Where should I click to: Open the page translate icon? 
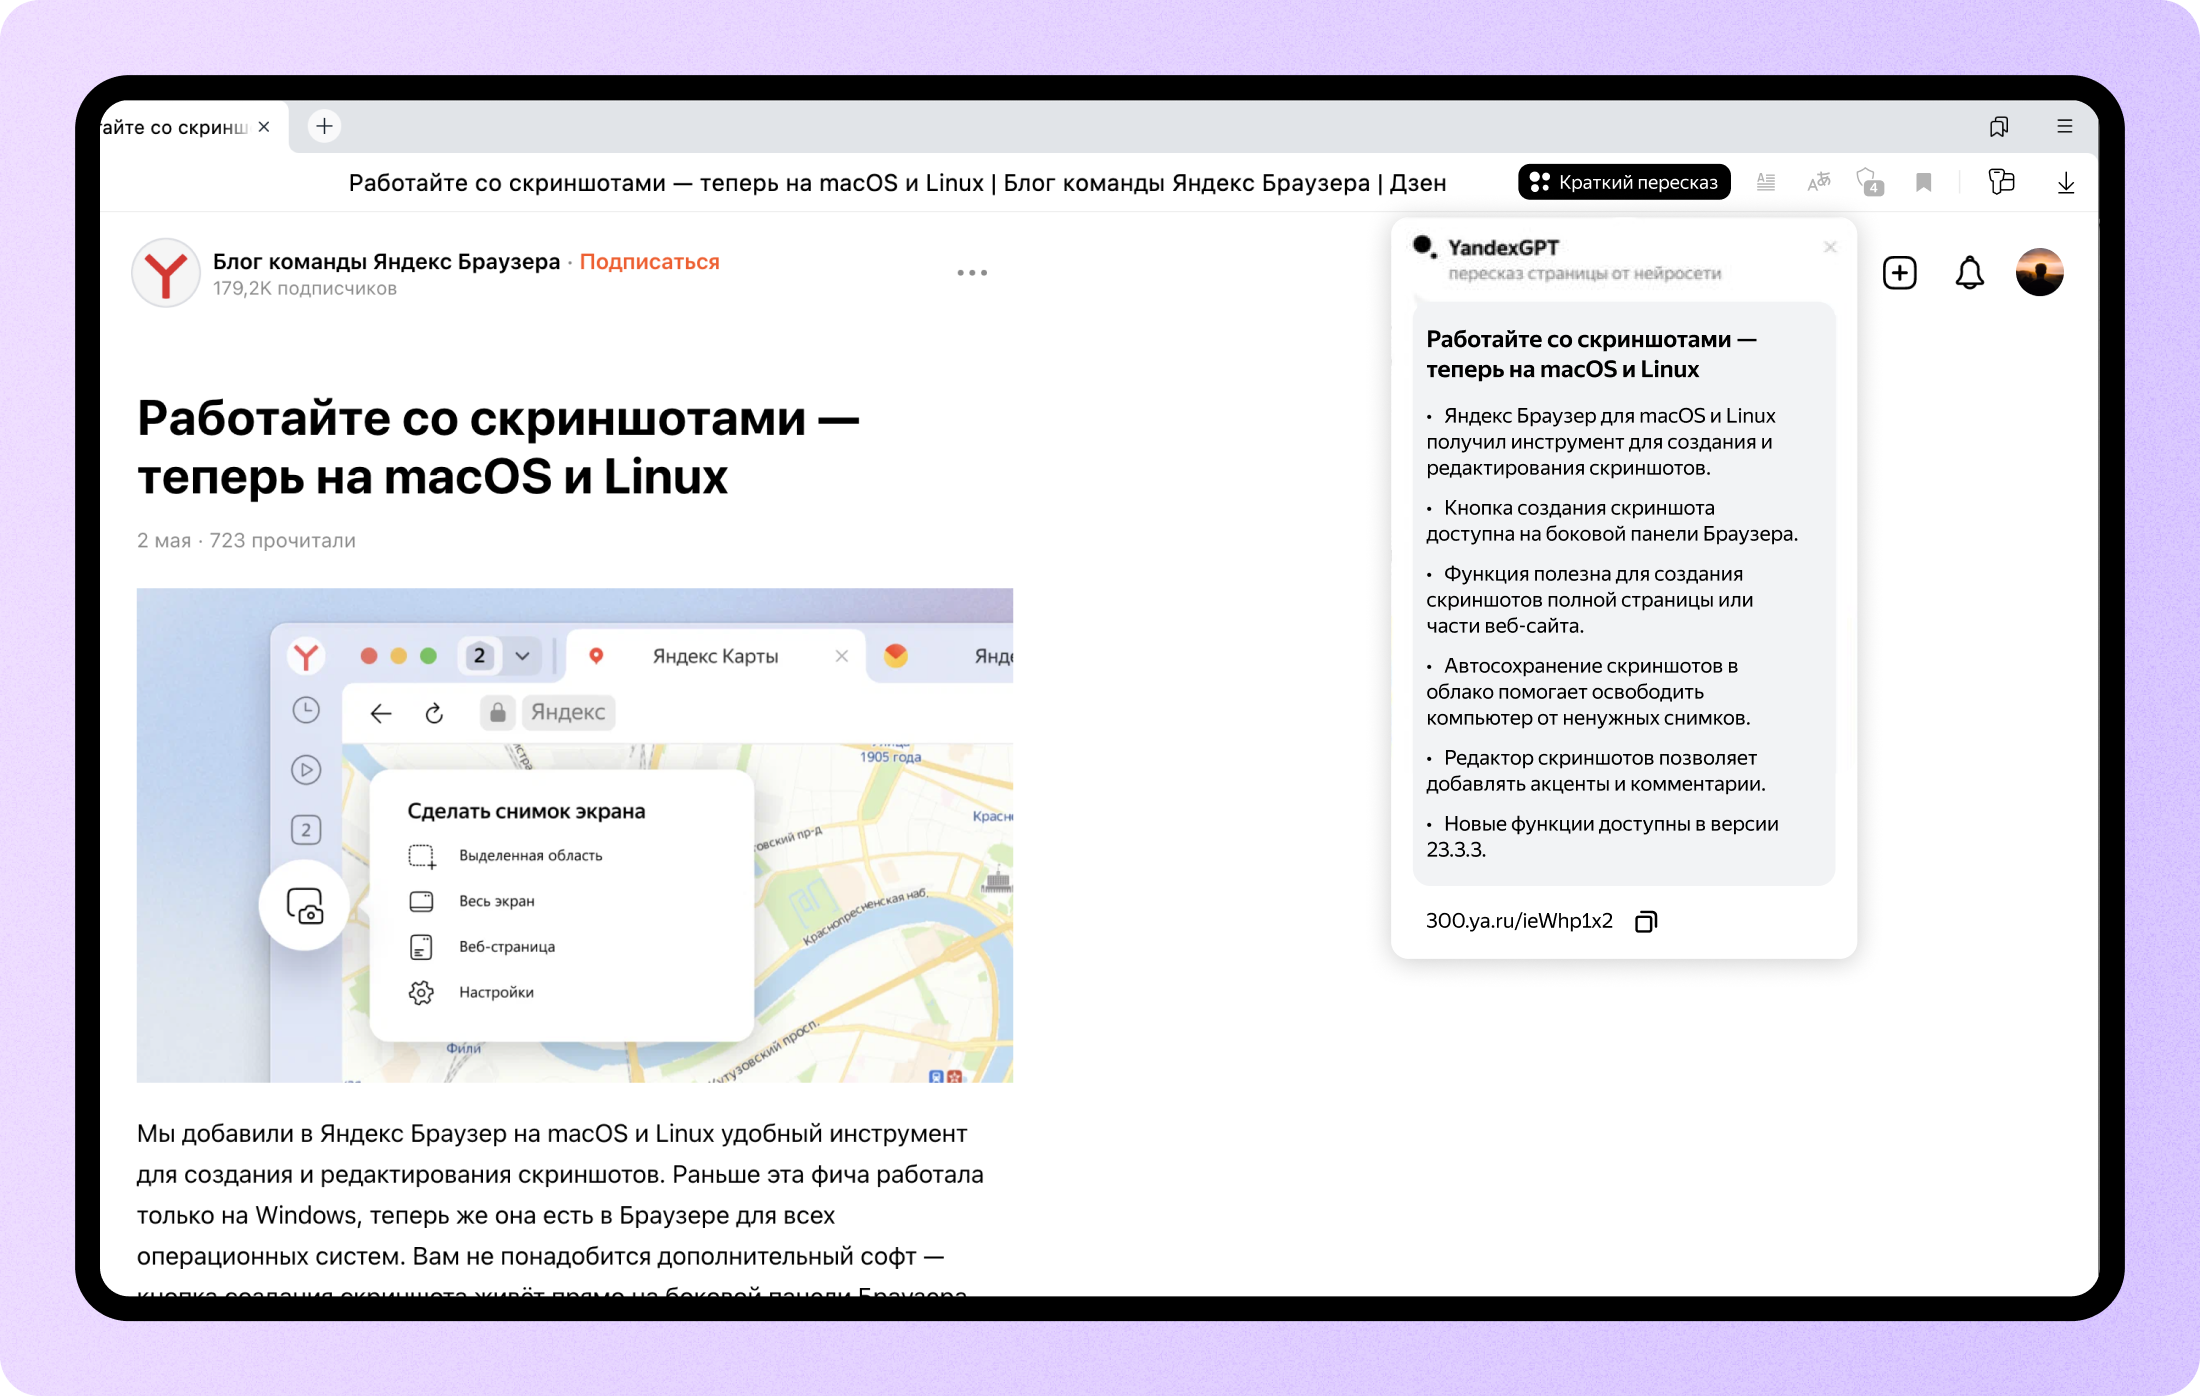1819,182
